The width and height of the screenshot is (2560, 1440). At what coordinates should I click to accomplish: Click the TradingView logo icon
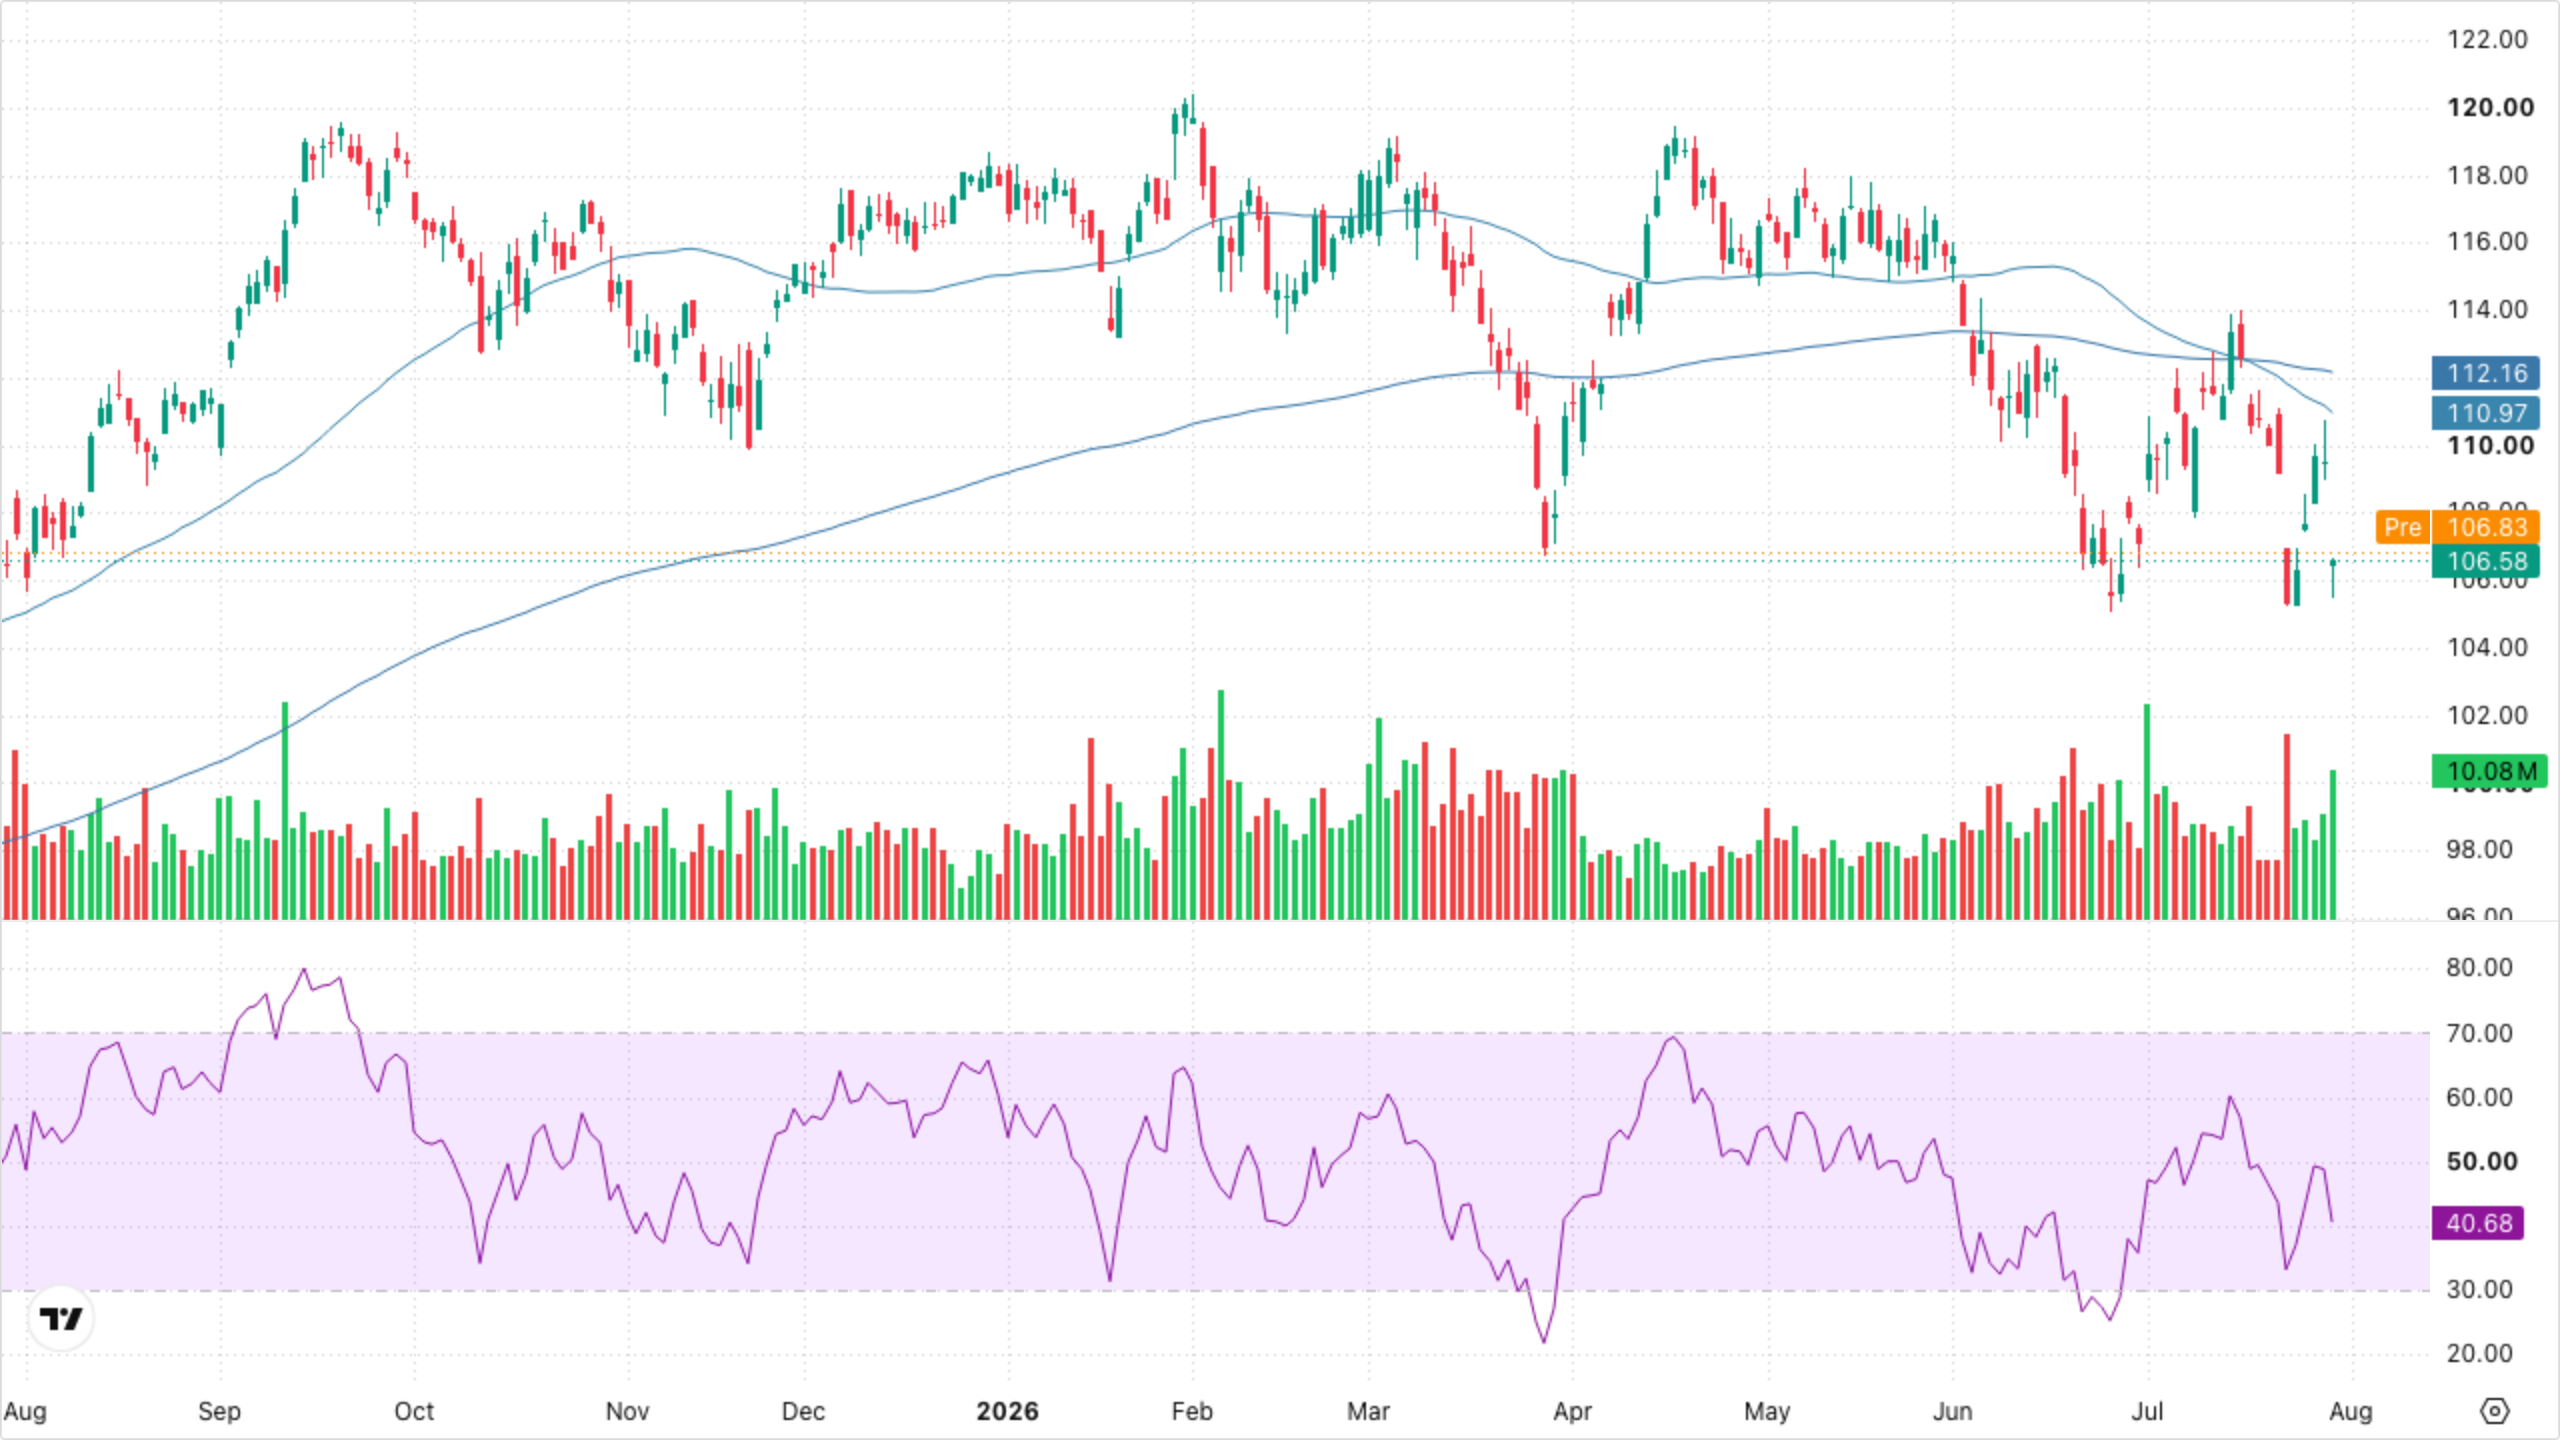coord(61,1319)
